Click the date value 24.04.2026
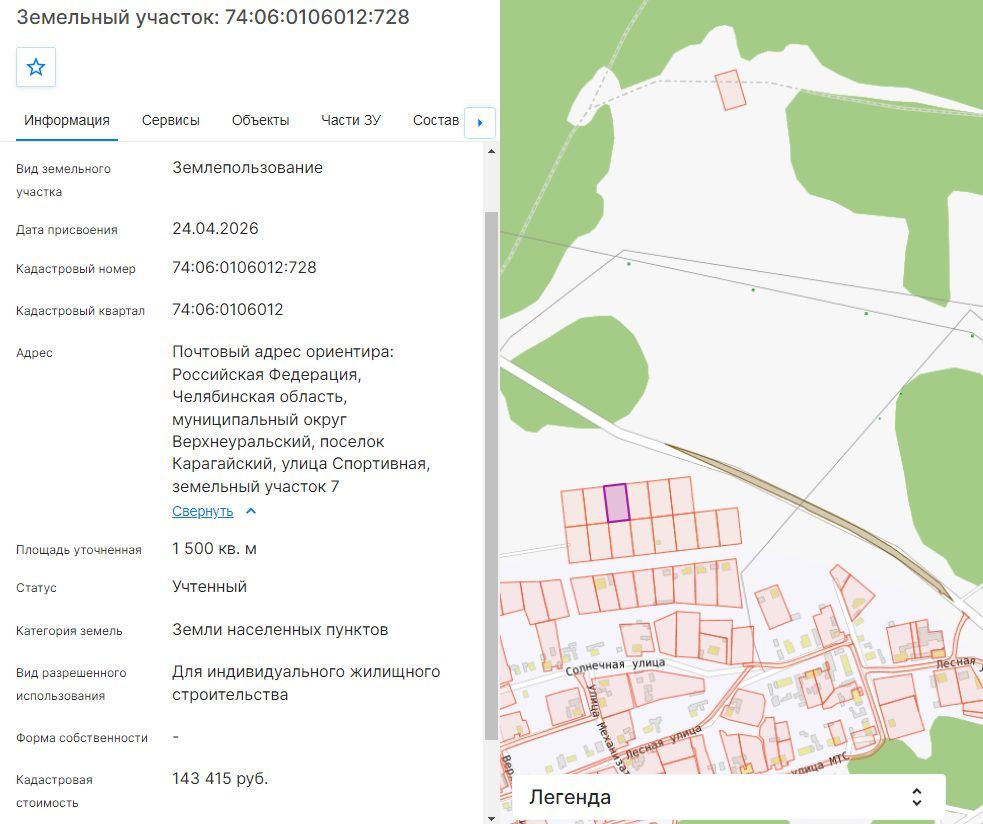Viewport: 983px width, 824px height. (215, 228)
